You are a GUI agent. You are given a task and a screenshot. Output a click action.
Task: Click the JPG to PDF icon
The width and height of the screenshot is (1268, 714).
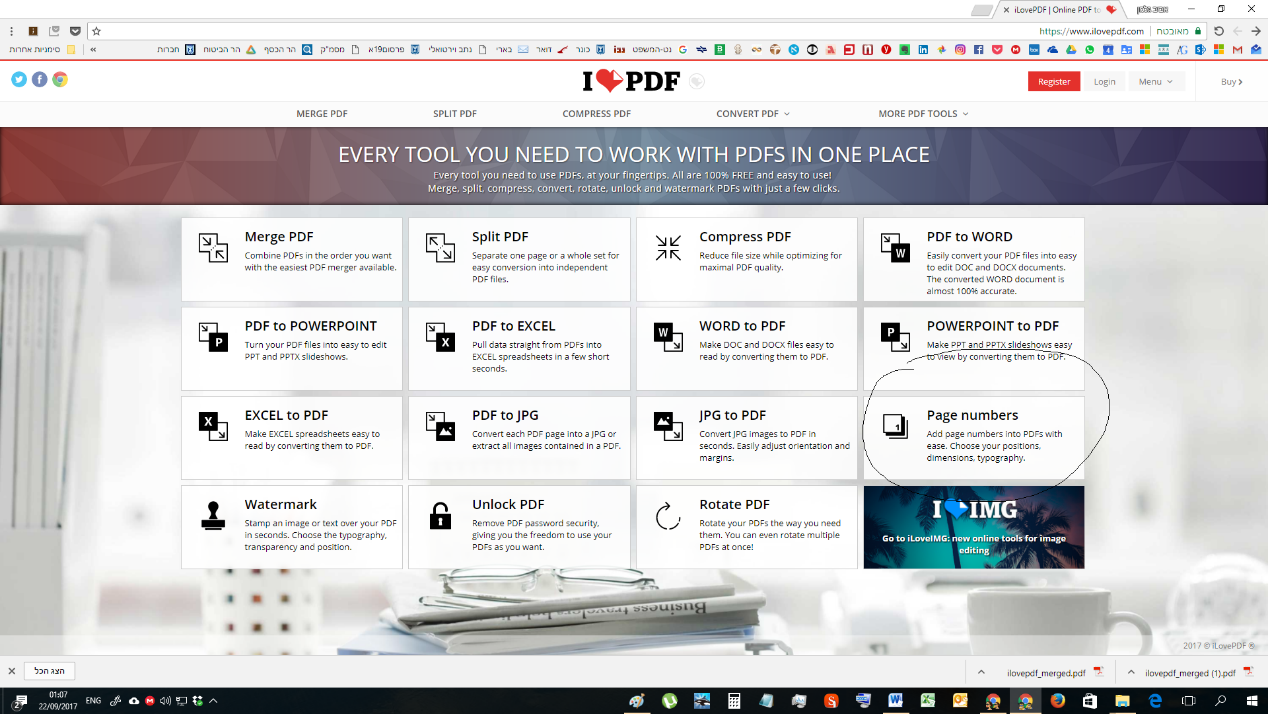(668, 425)
